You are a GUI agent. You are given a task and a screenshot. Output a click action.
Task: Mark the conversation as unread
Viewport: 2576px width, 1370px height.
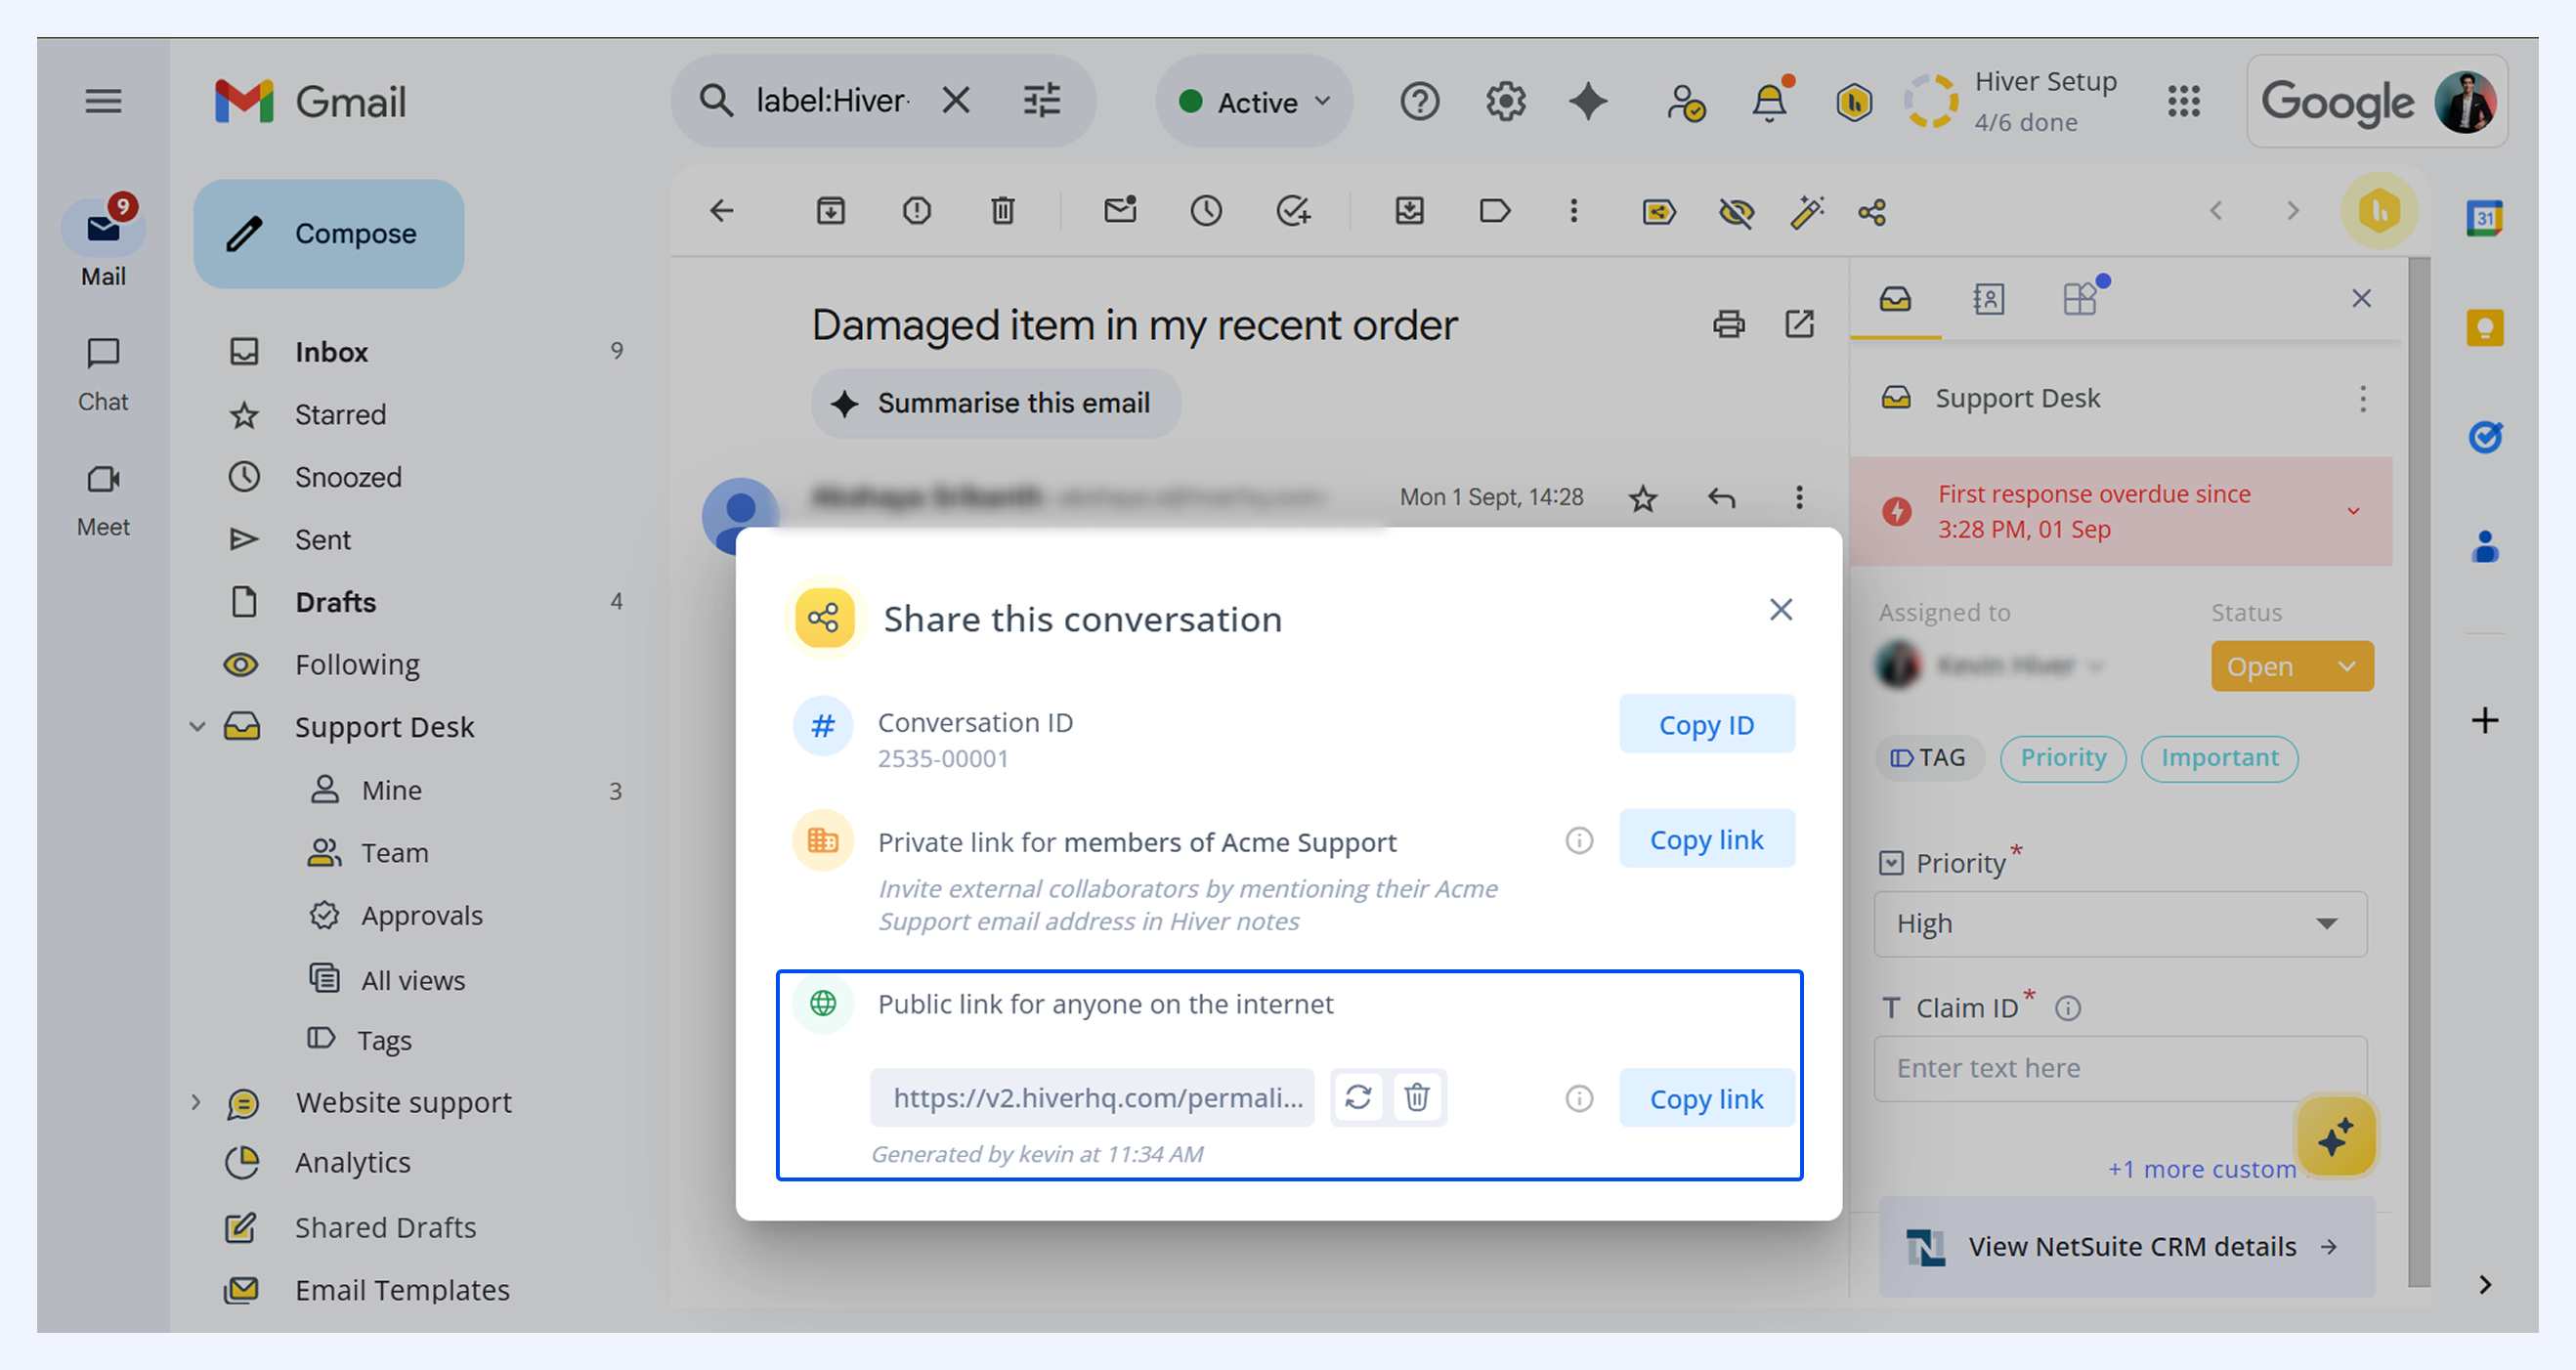(1120, 210)
